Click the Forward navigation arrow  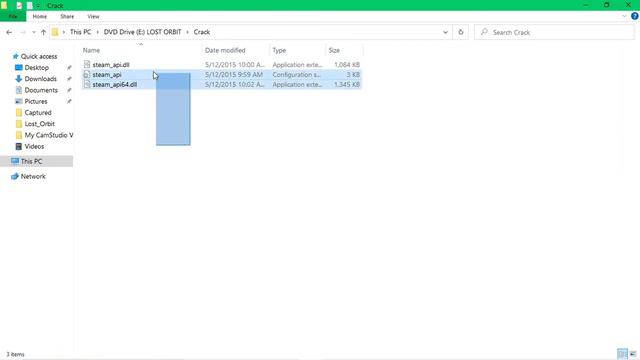tap(23, 32)
